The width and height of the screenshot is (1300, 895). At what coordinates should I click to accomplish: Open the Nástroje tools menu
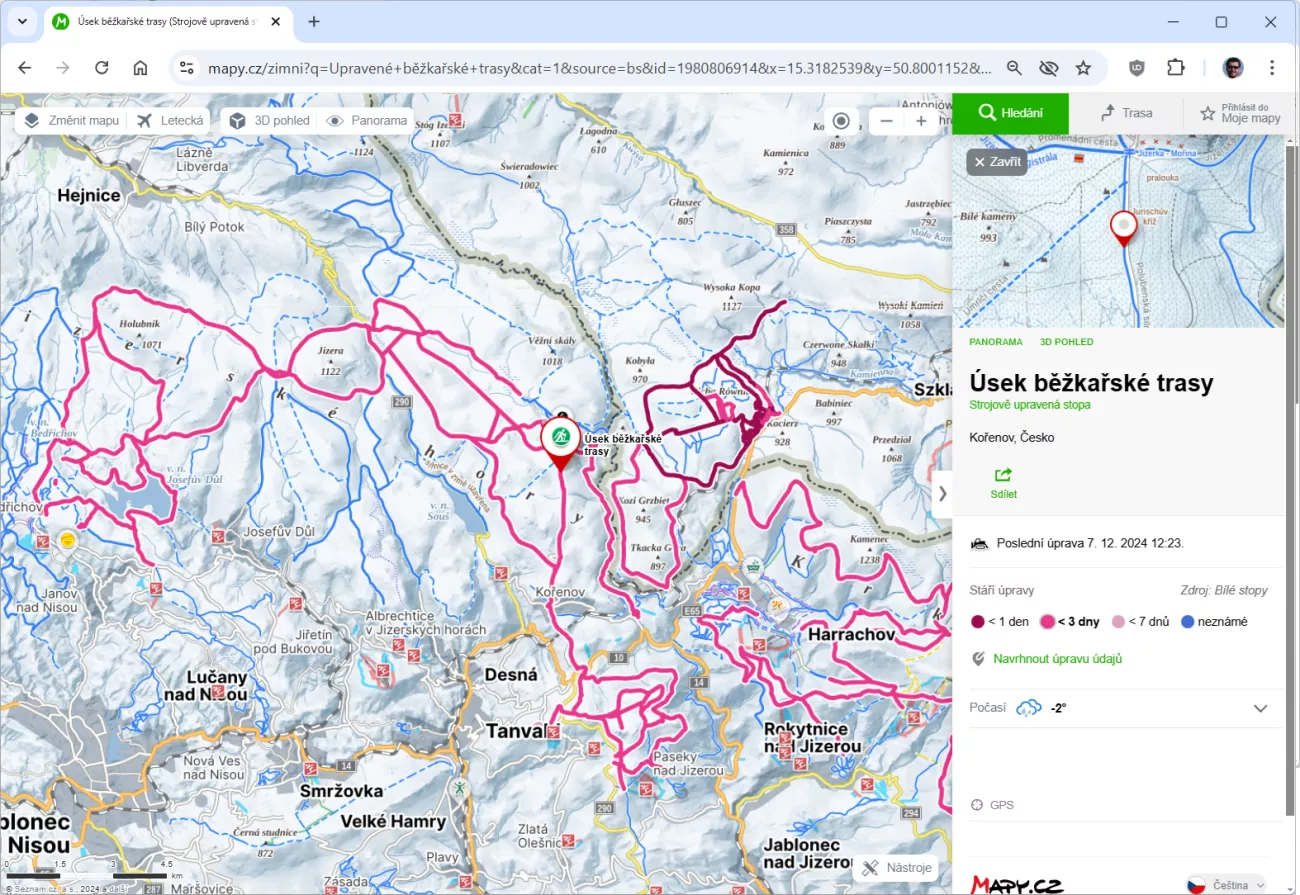[x=898, y=868]
